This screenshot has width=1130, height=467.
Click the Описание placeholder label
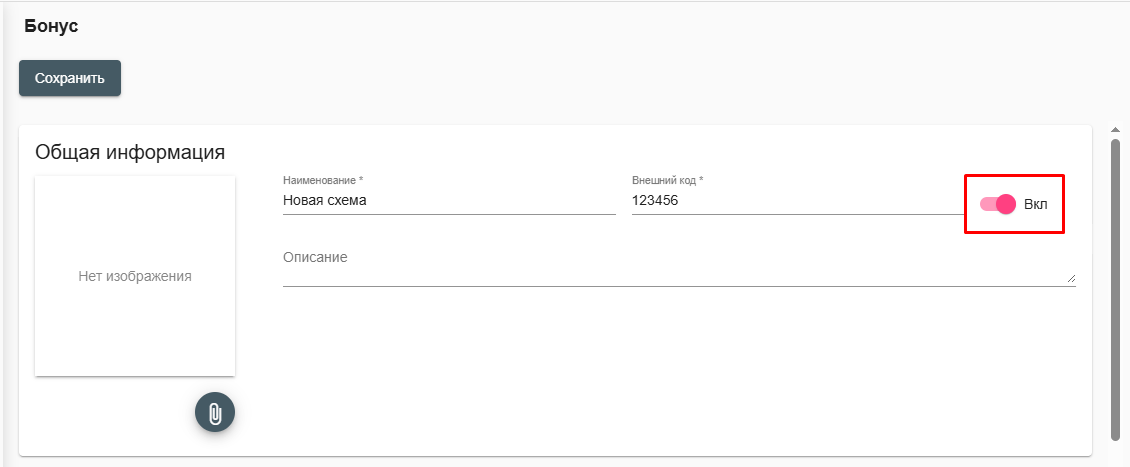coord(315,257)
